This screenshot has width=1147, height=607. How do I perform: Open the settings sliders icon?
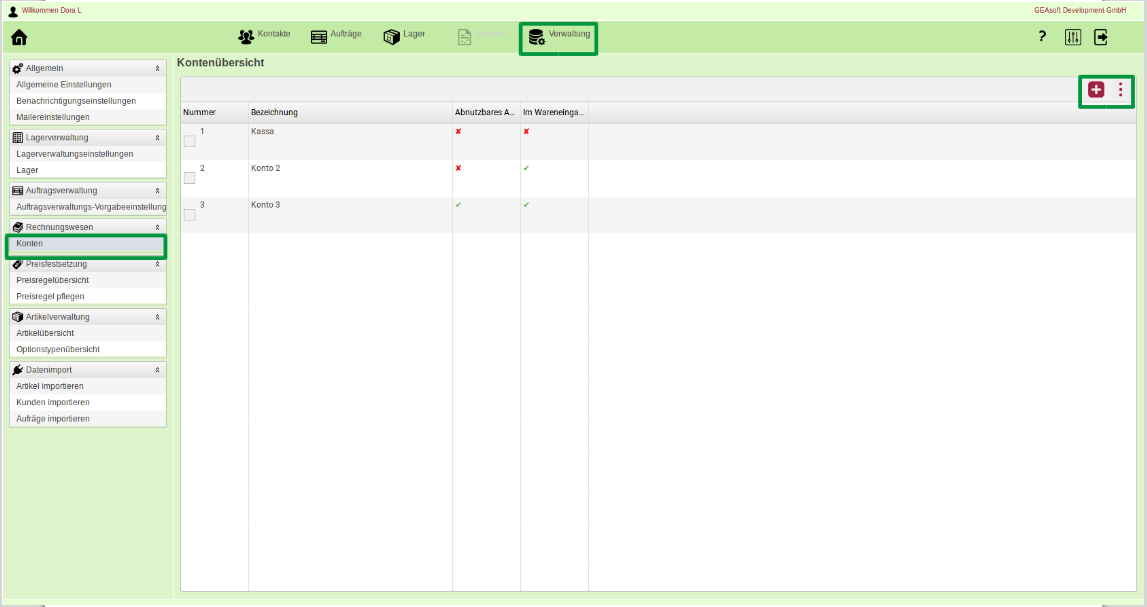pyautogui.click(x=1073, y=37)
